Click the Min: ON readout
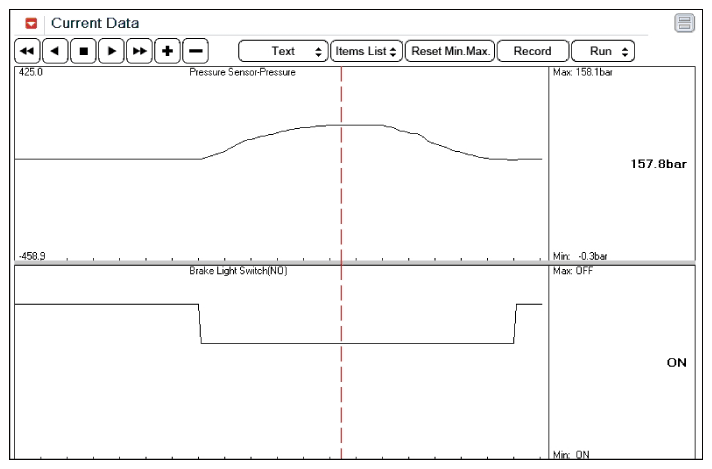The width and height of the screenshot is (712, 469). (571, 454)
